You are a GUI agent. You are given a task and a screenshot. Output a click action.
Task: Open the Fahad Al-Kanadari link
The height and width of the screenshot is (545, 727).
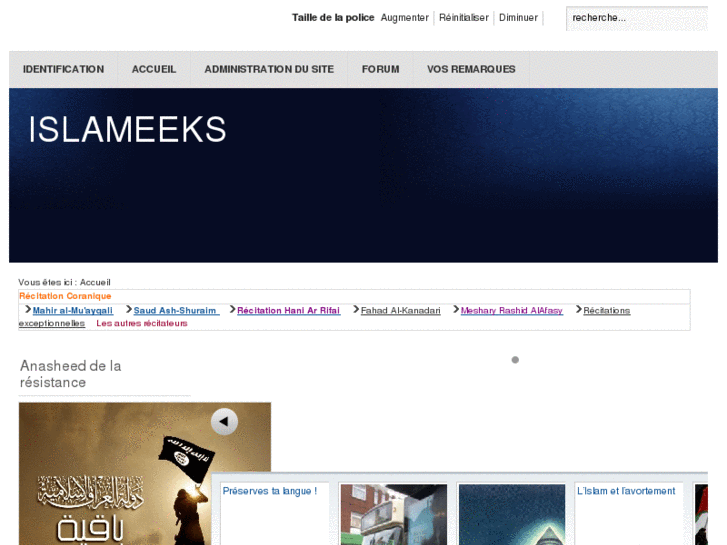point(401,311)
